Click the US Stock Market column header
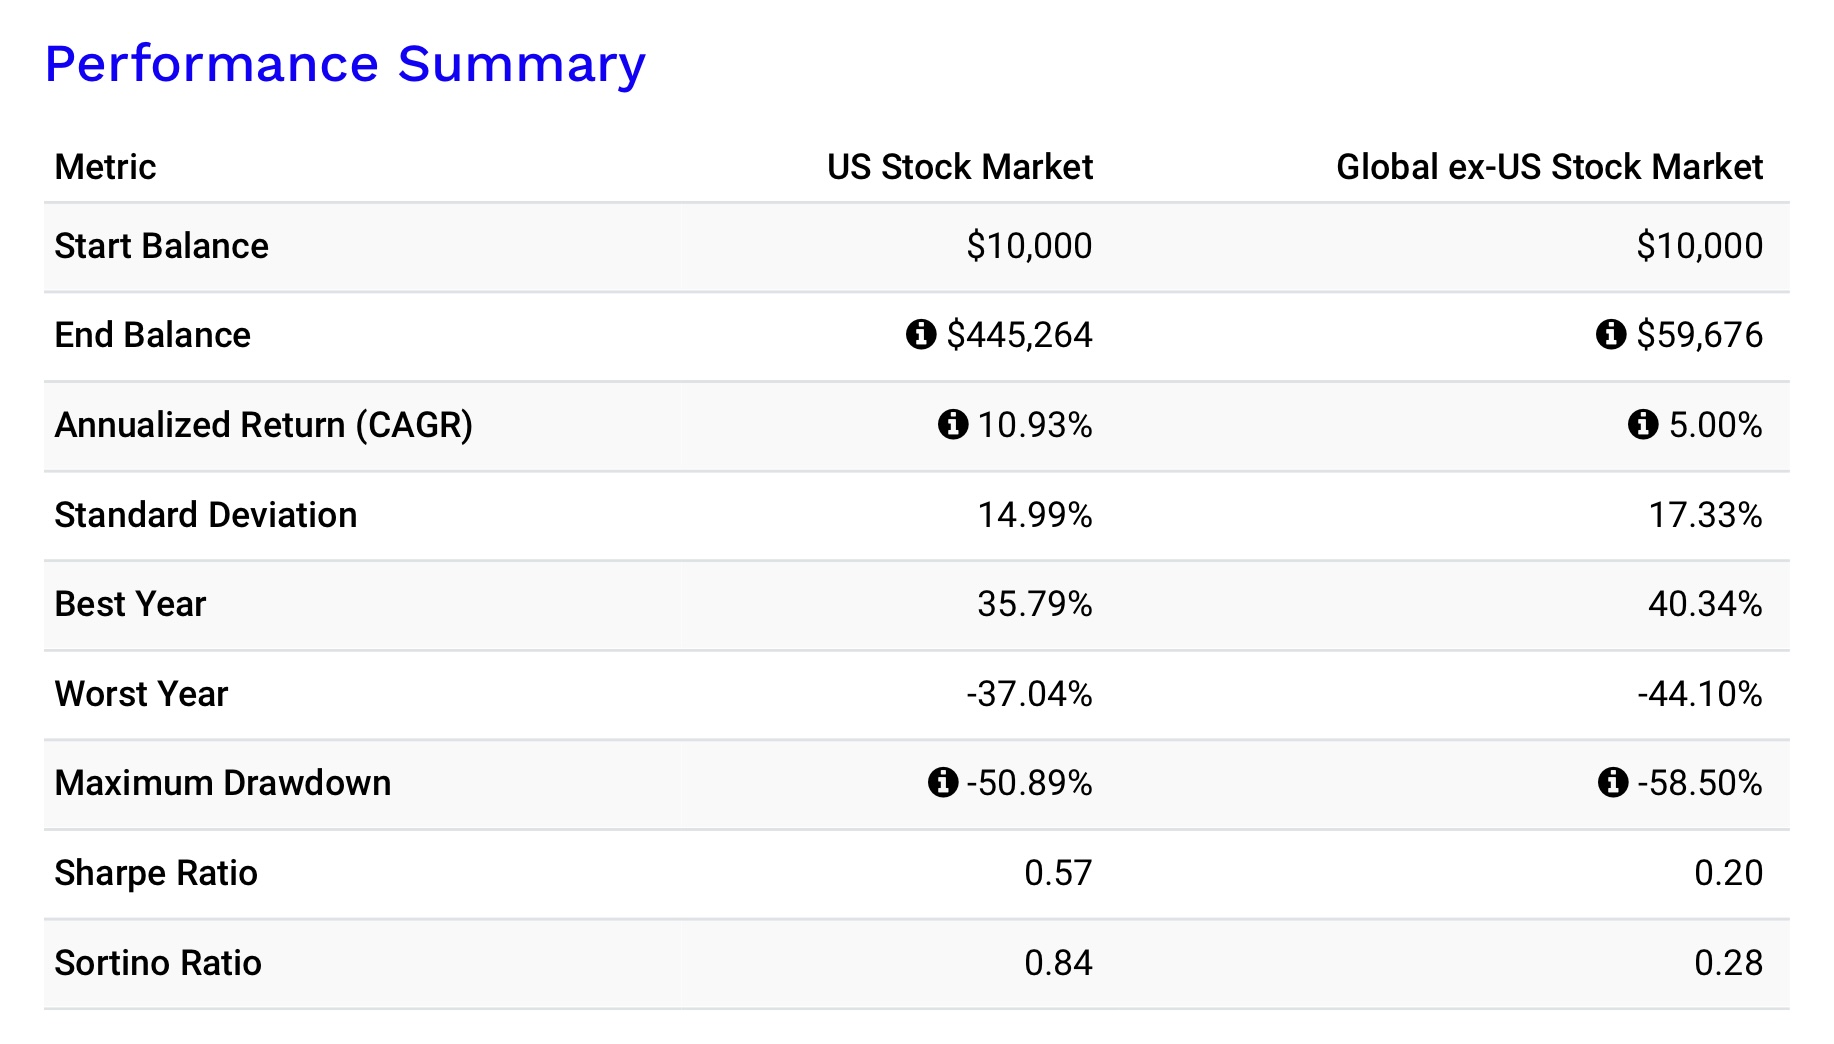 point(959,167)
